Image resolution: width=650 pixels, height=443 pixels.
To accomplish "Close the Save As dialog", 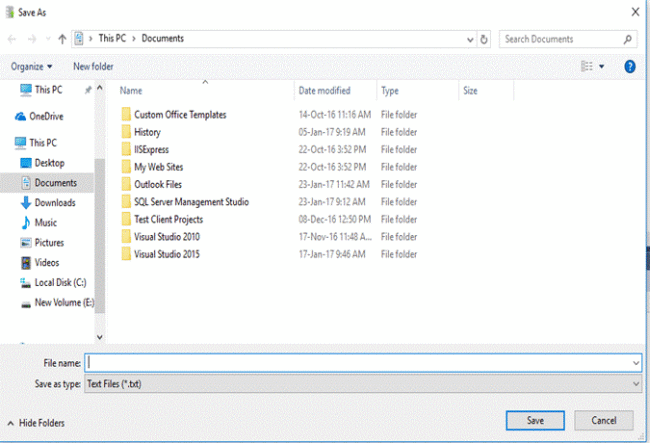I will click(x=635, y=12).
